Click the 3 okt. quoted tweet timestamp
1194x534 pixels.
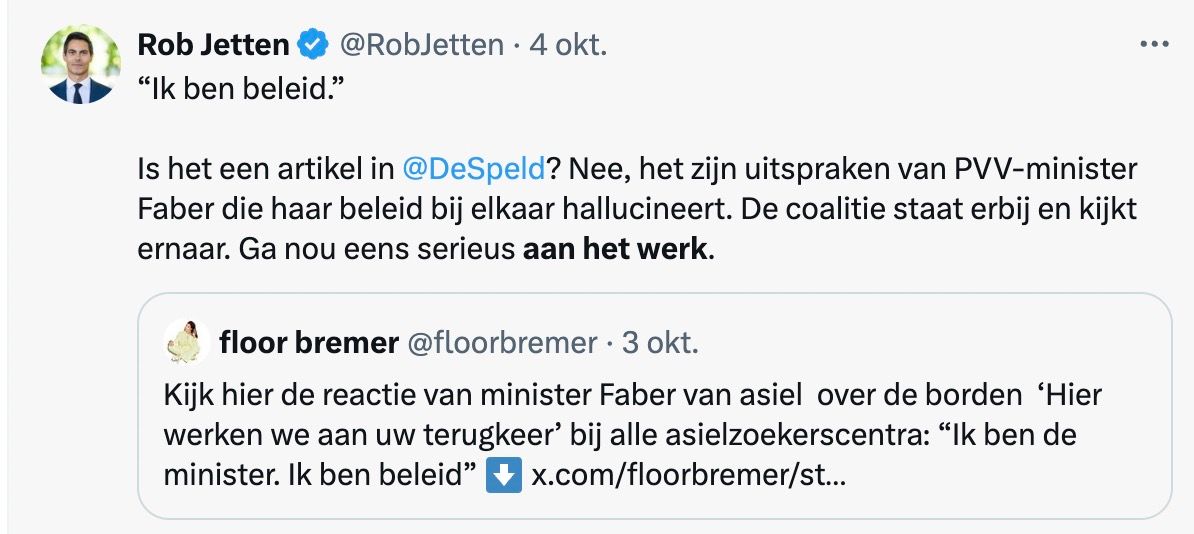[x=659, y=343]
